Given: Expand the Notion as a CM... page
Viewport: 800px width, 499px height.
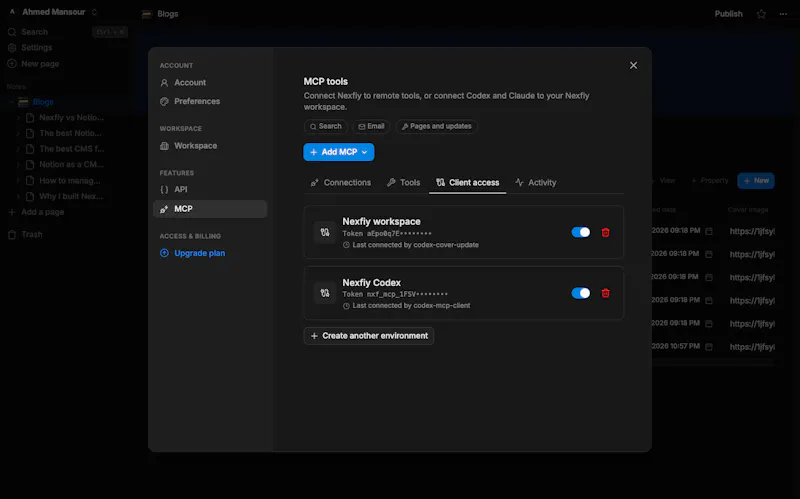Looking at the screenshot, I should tap(18, 165).
